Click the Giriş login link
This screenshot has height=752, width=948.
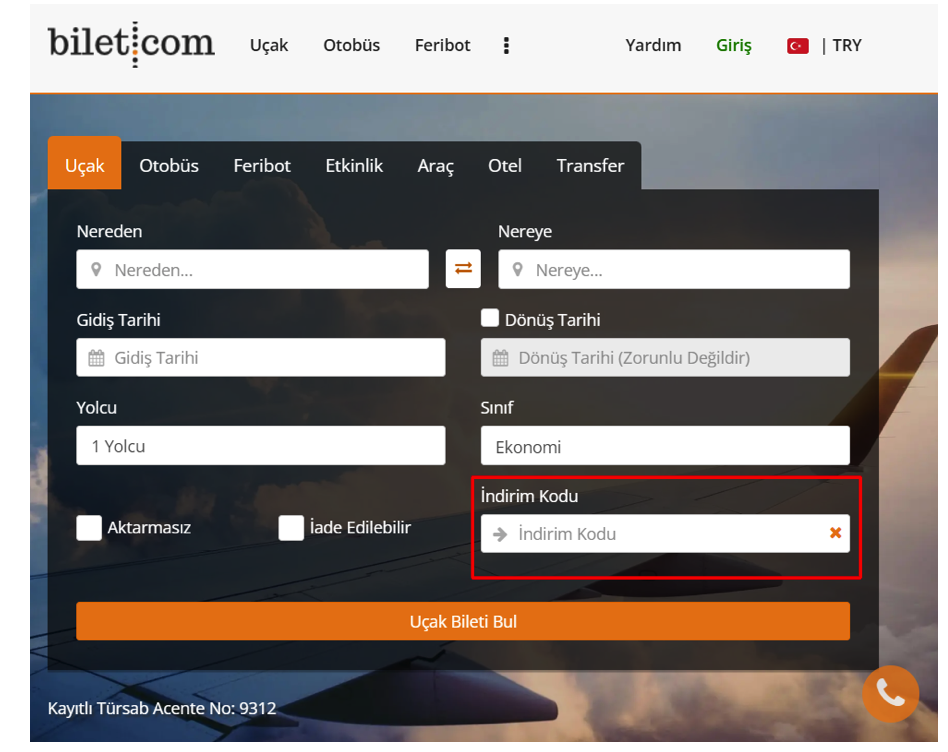(x=733, y=46)
